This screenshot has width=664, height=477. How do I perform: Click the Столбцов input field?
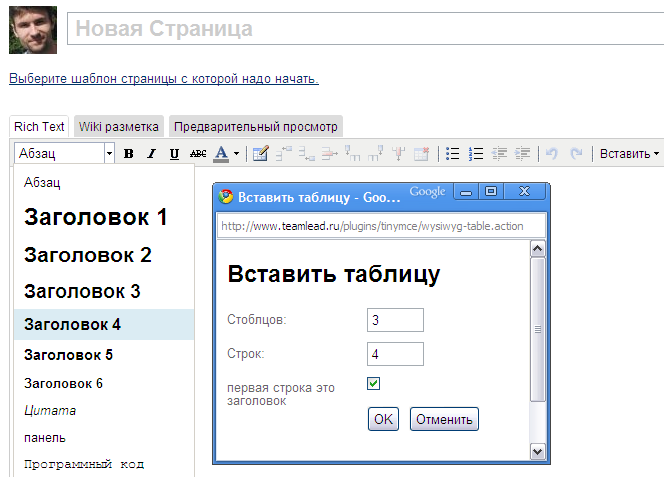pyautogui.click(x=395, y=320)
